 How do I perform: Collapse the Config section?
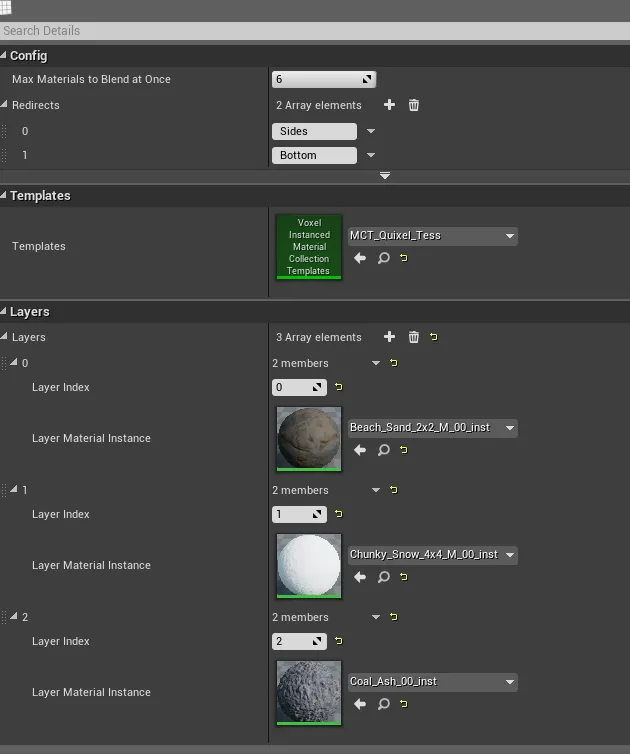point(5,56)
